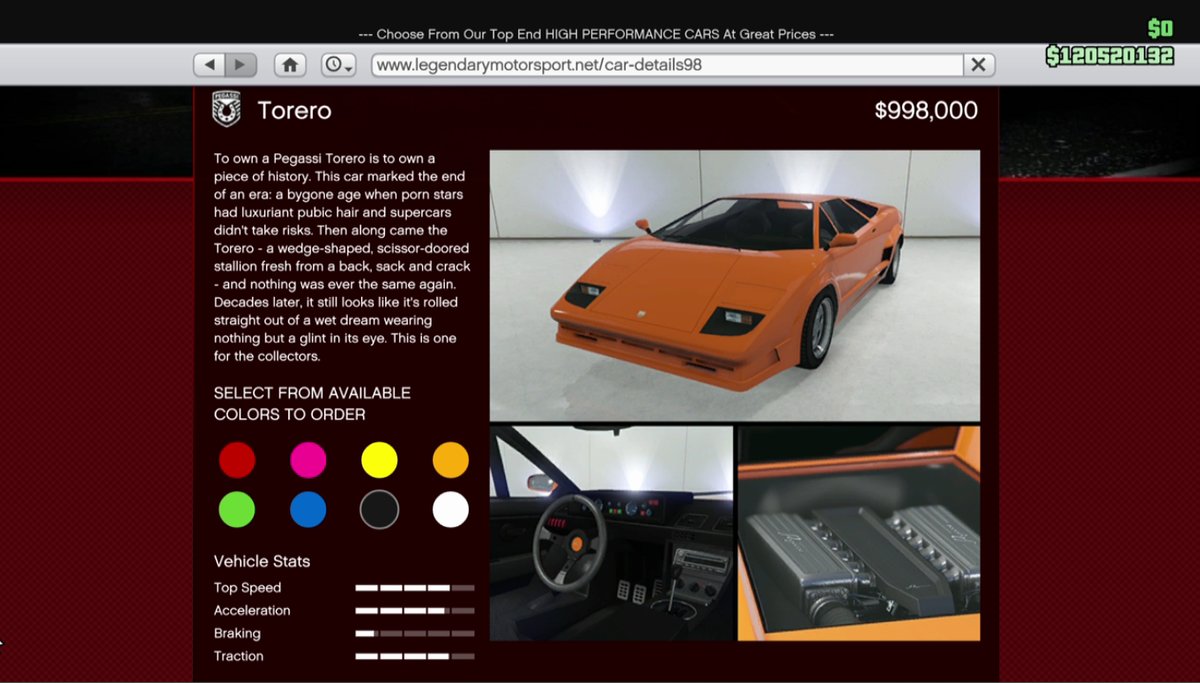Click the Acceleration stat bar
The width and height of the screenshot is (1200, 683).
415,611
